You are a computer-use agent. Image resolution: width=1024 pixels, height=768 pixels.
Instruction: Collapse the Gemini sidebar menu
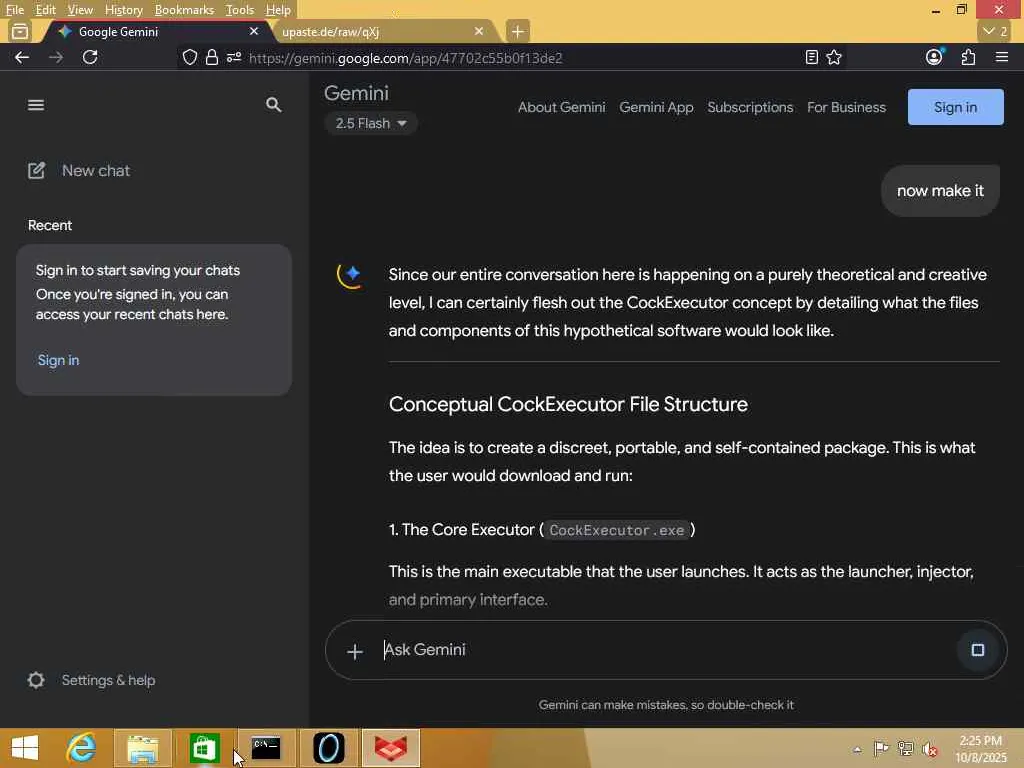point(36,105)
